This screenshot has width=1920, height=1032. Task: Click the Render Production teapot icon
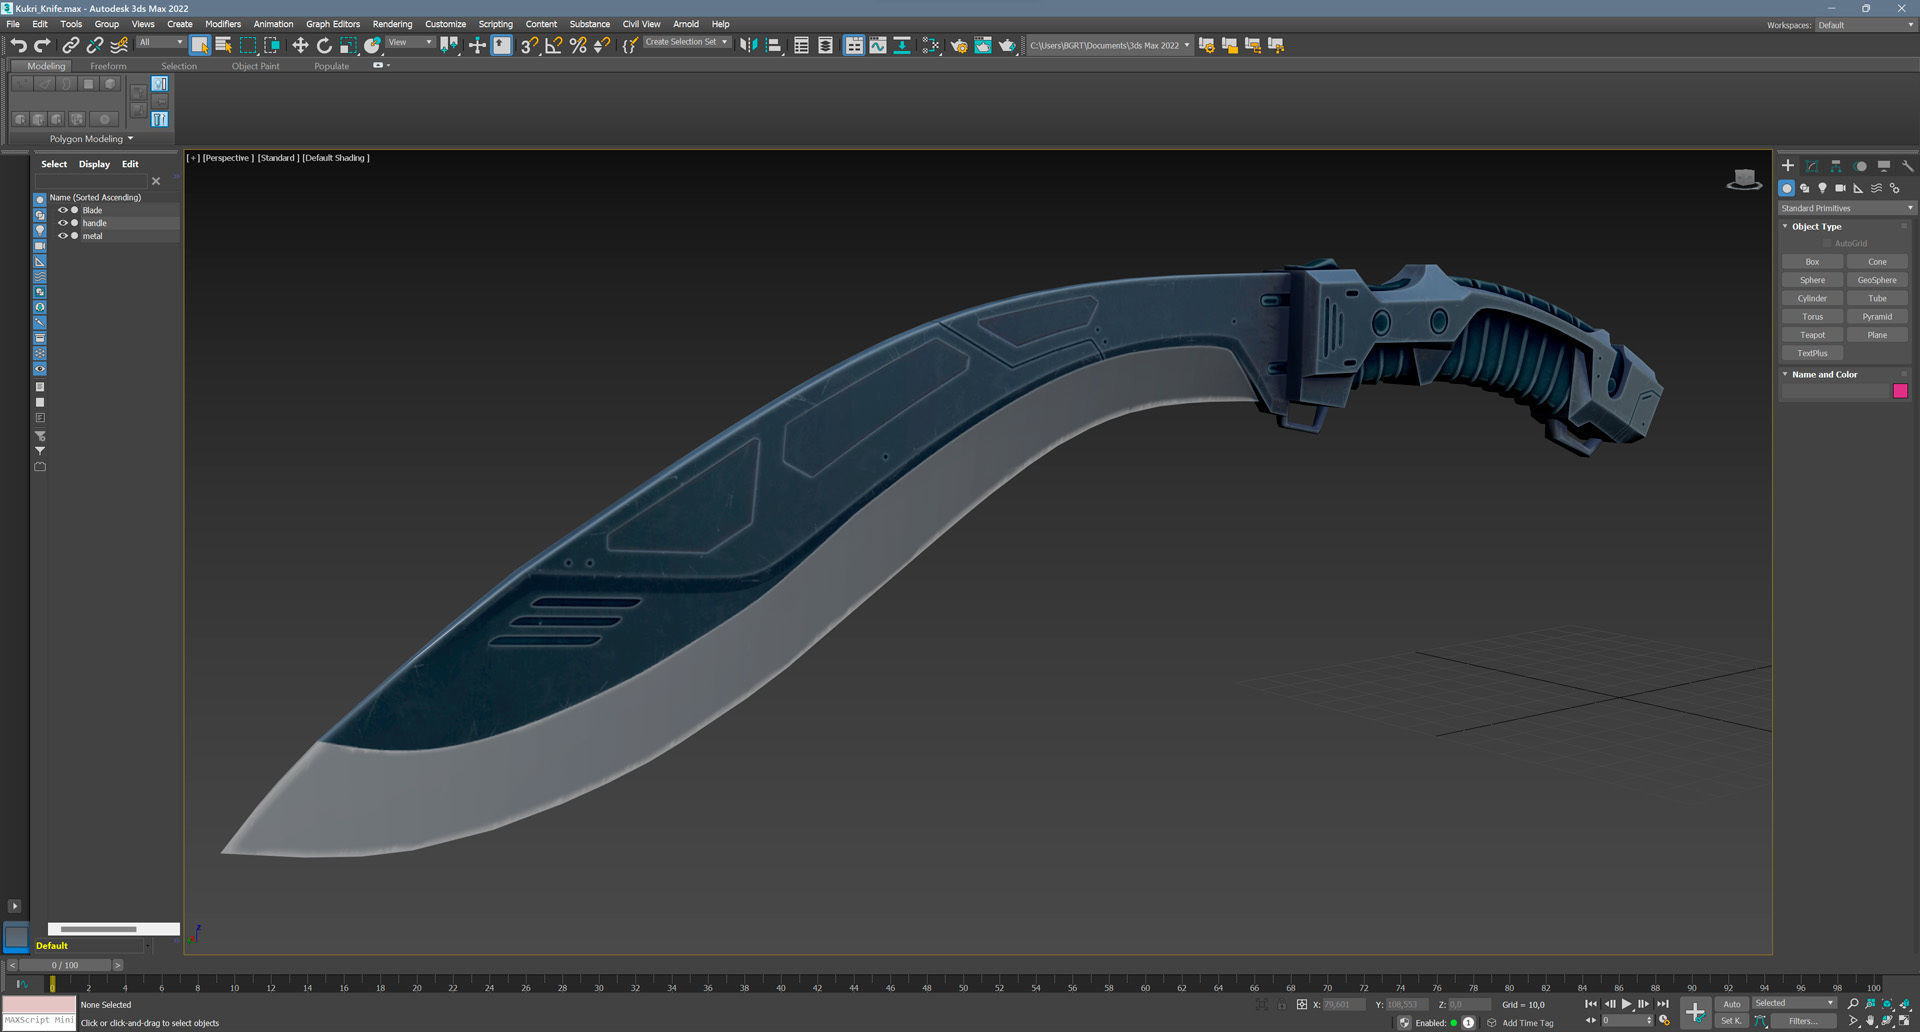point(1007,45)
